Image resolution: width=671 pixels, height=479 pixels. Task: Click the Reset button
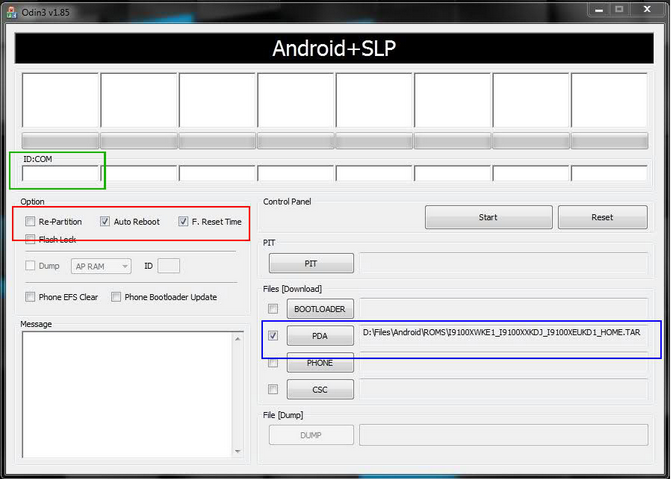point(603,217)
